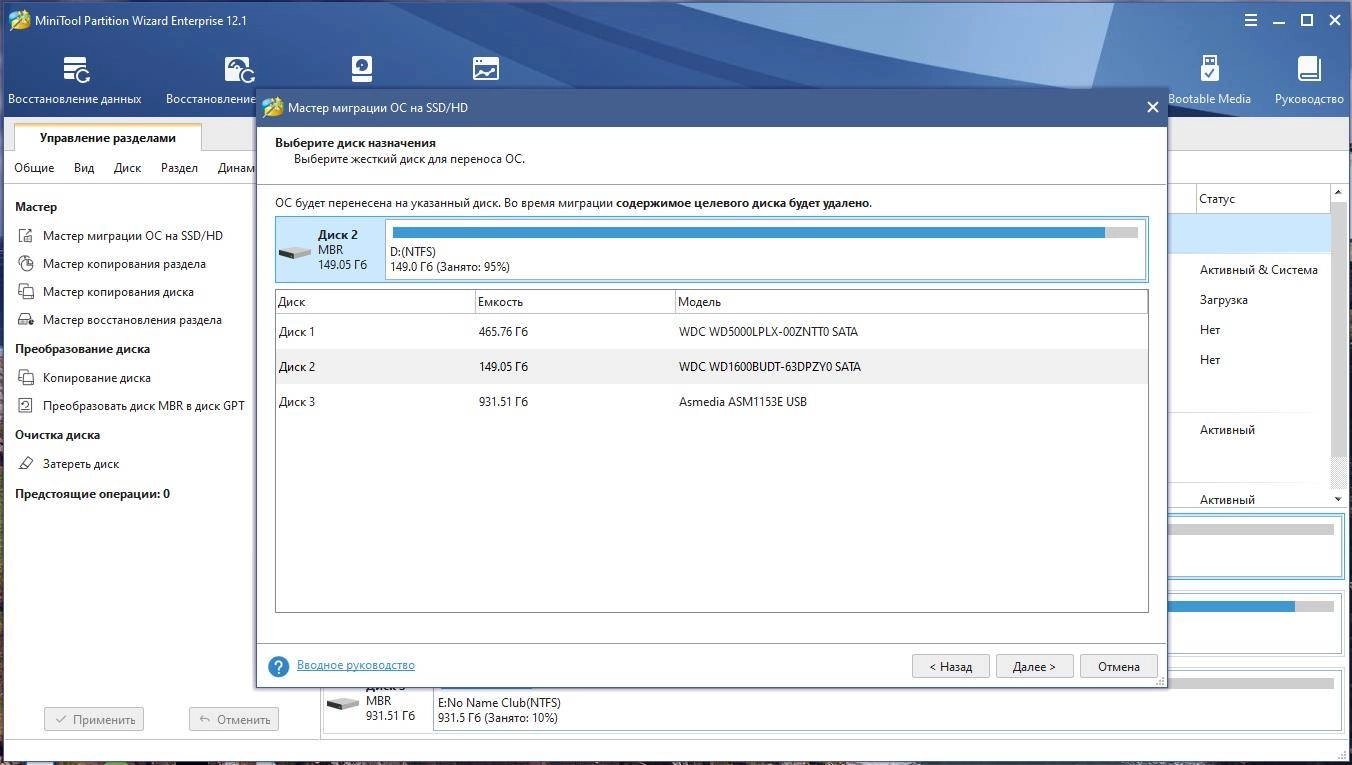
Task: Click the Назад button
Action: click(x=950, y=666)
